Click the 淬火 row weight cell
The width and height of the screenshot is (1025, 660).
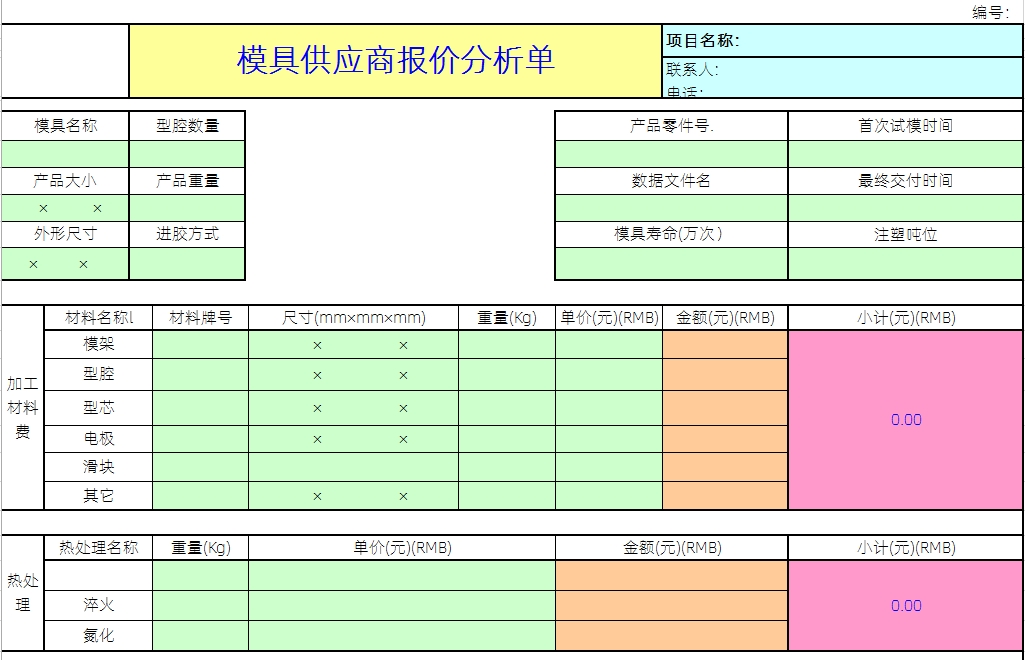tap(198, 605)
